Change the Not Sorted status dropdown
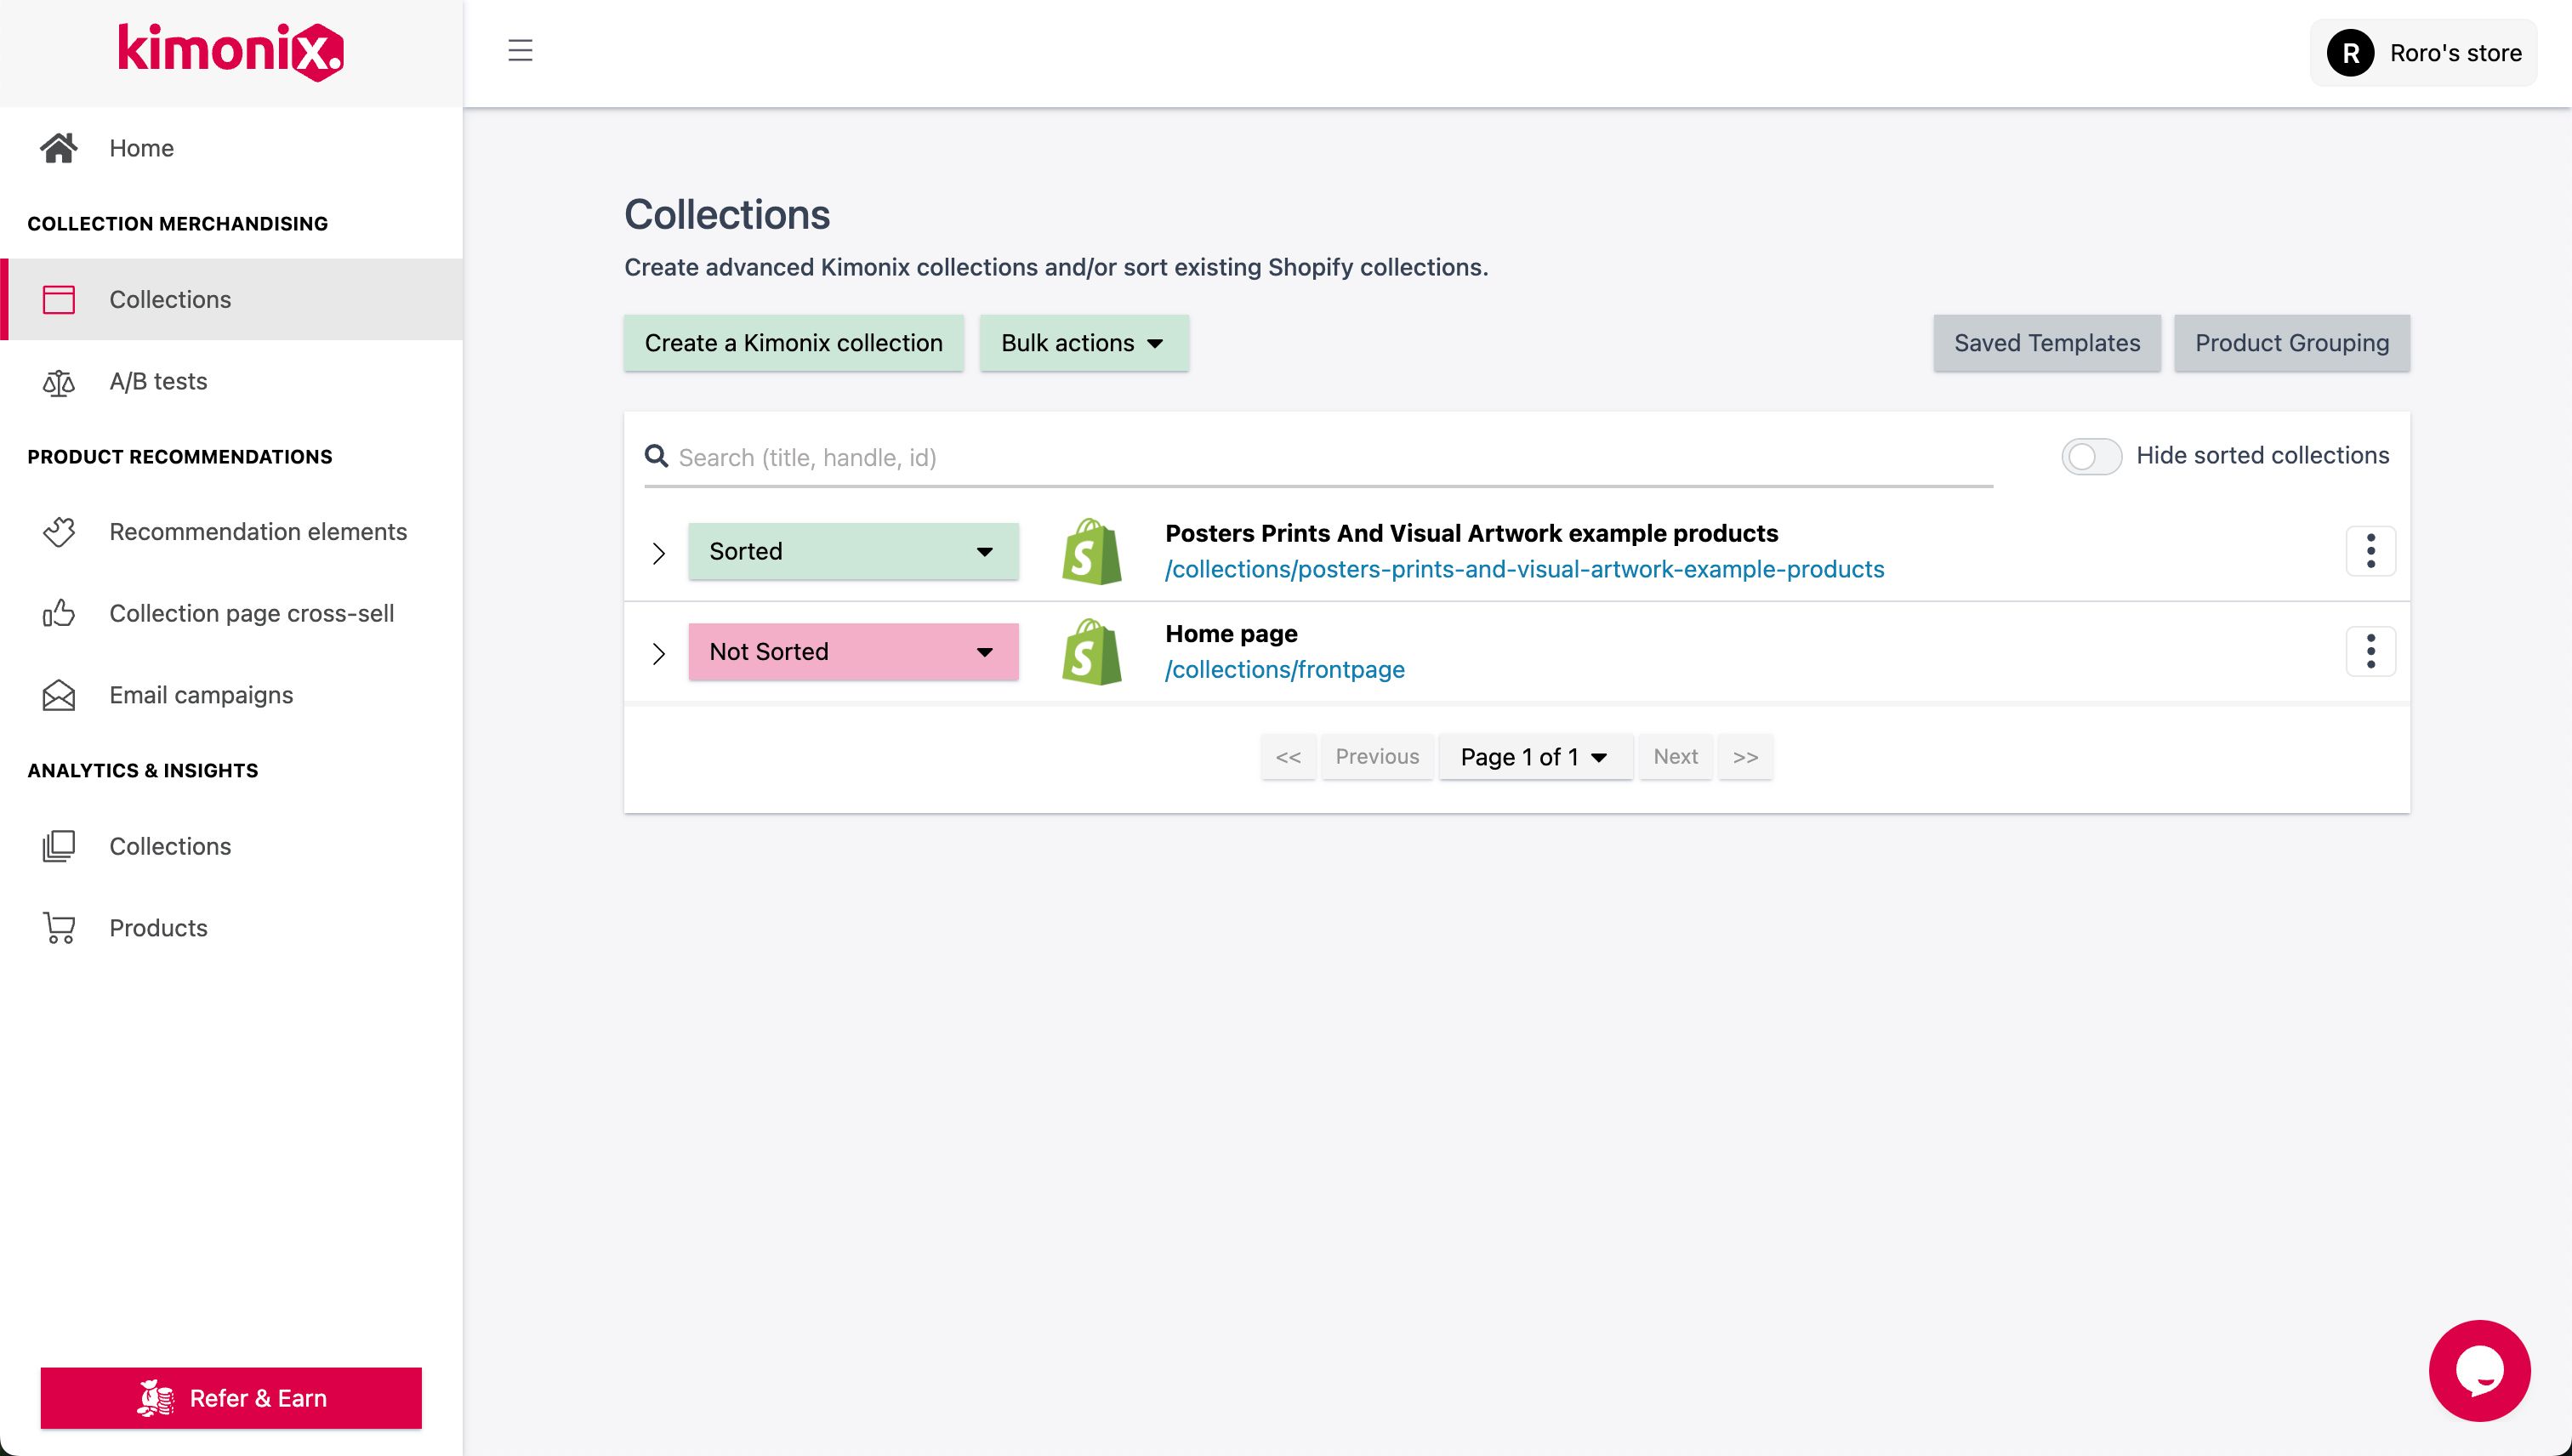2572x1456 pixels. (x=852, y=651)
